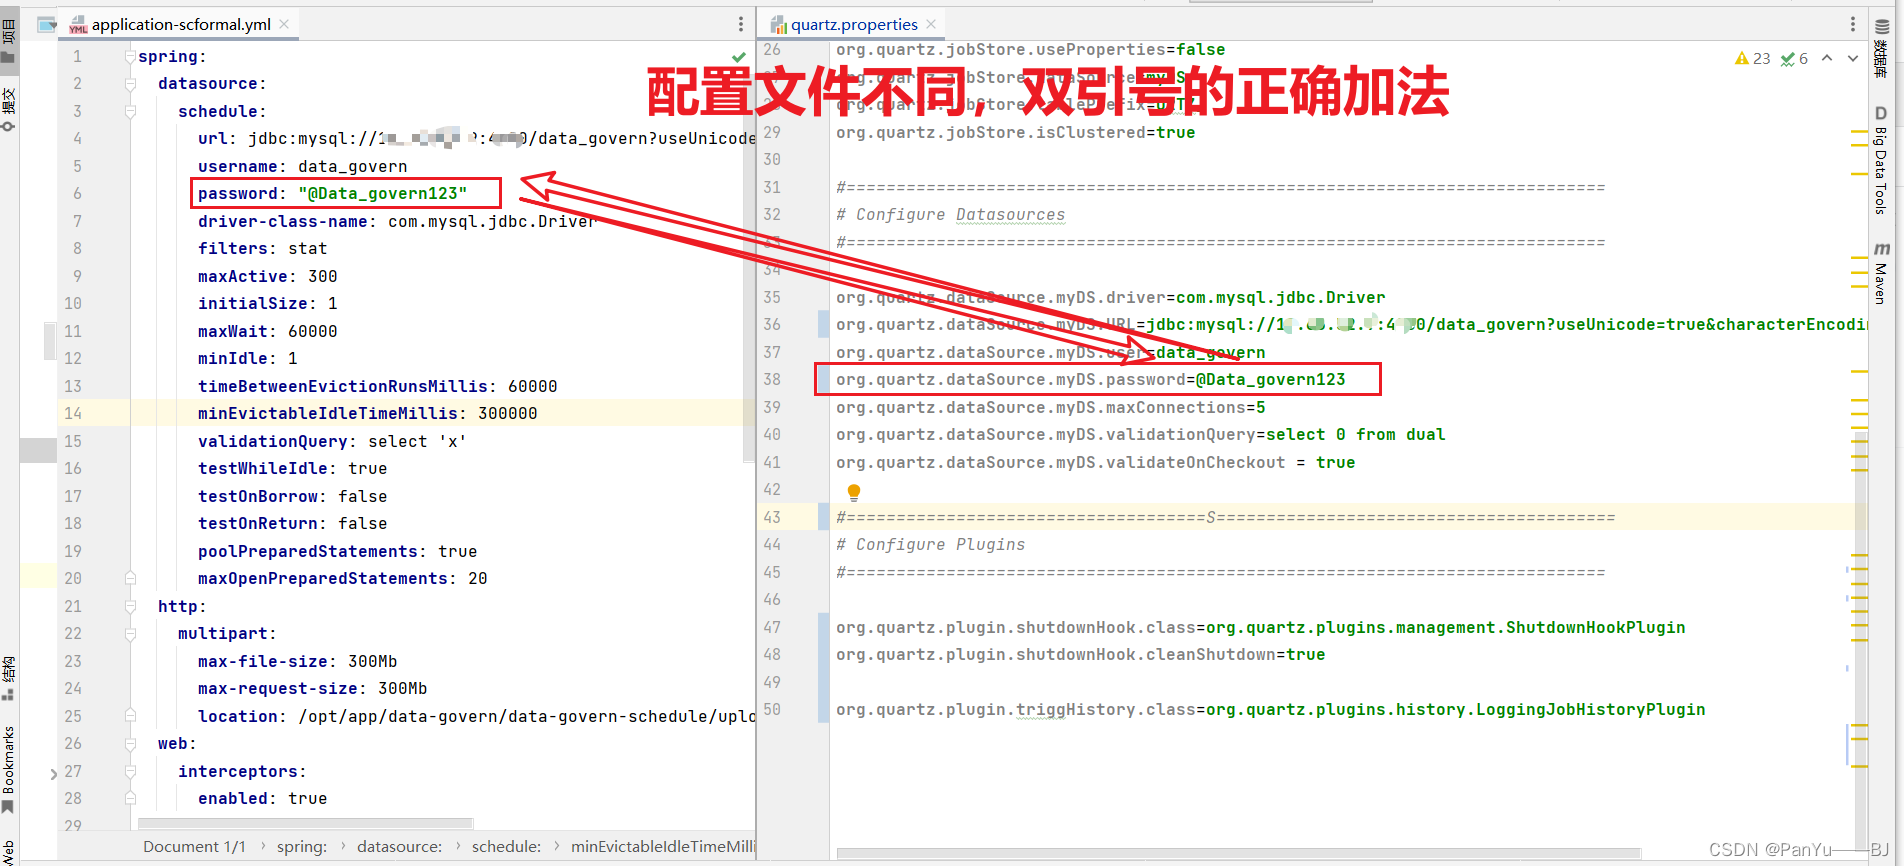Click enabled: true line in yml
Screen dimensions: 1904x866
[262, 799]
